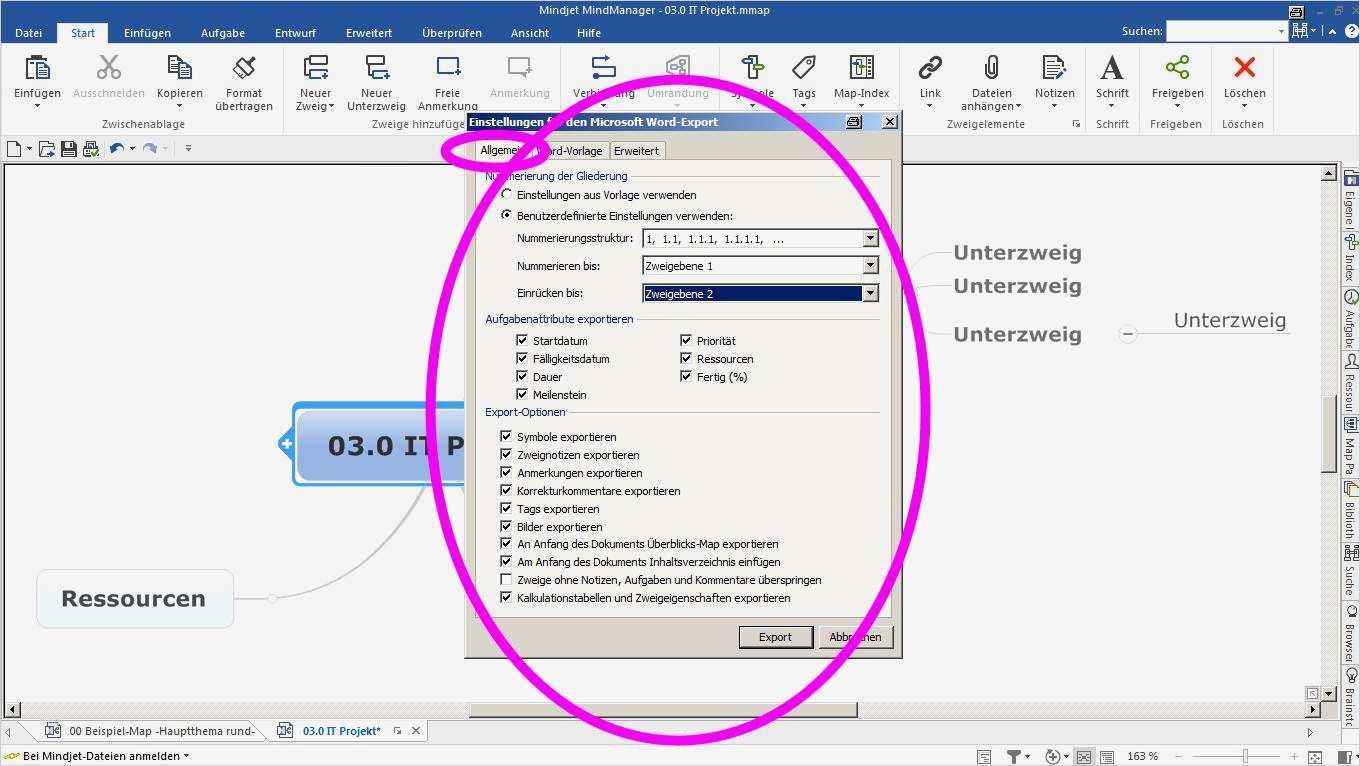
Task: Enable 'Zweige ohne Notizen... überspringen' checkbox
Action: 506,579
